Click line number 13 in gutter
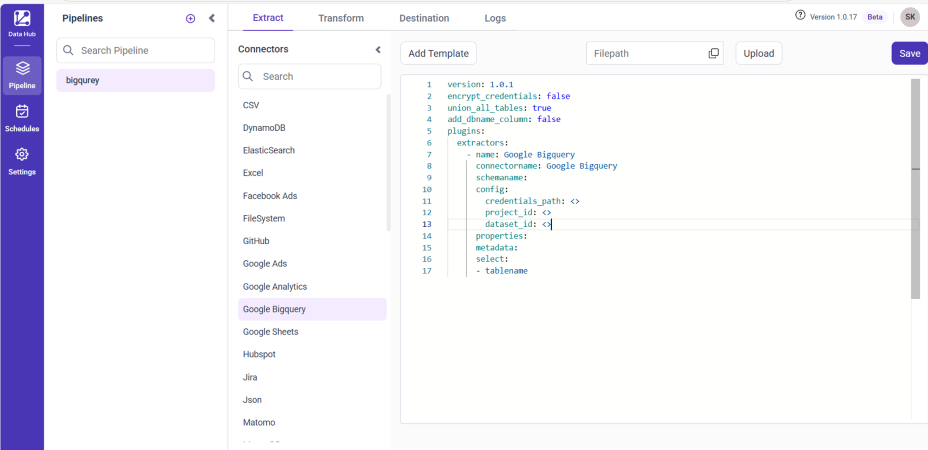 point(427,224)
